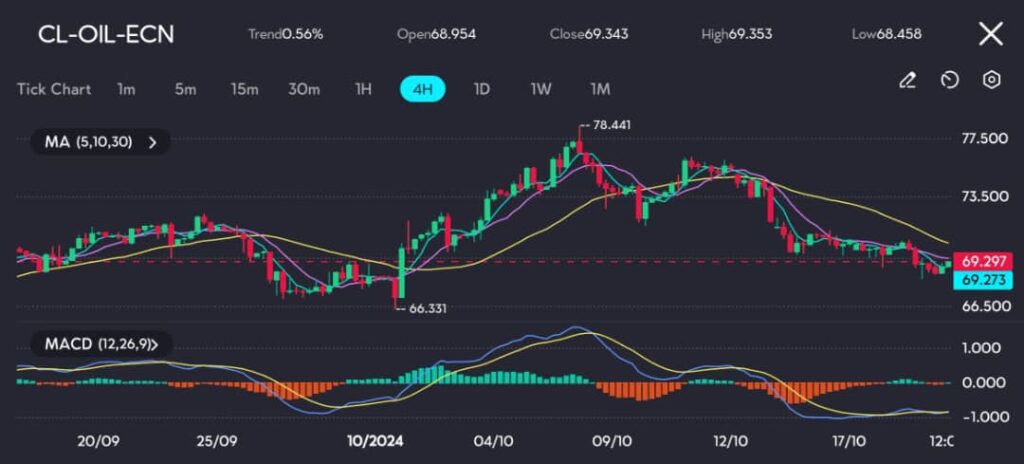The width and height of the screenshot is (1024, 464).
Task: Open the pencil drawing tool
Action: tap(907, 80)
